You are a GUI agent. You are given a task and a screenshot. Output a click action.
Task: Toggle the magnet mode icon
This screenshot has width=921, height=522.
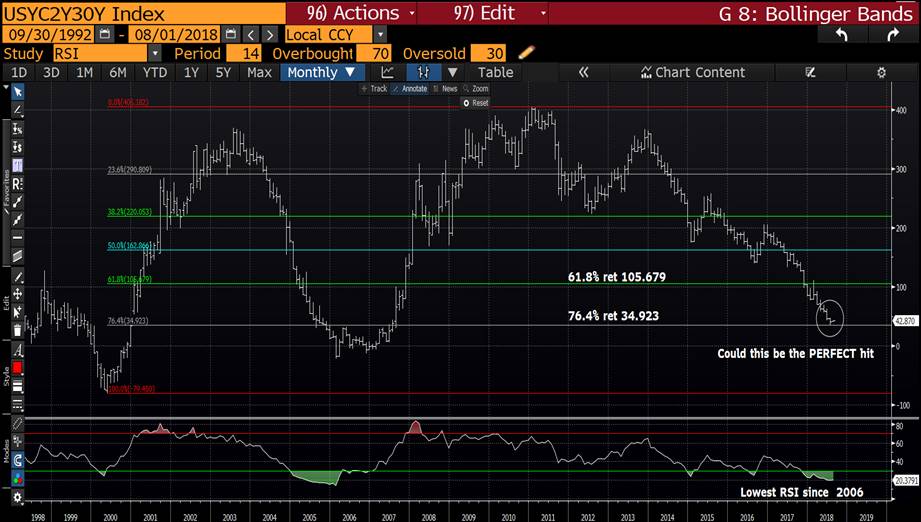pyautogui.click(x=18, y=460)
